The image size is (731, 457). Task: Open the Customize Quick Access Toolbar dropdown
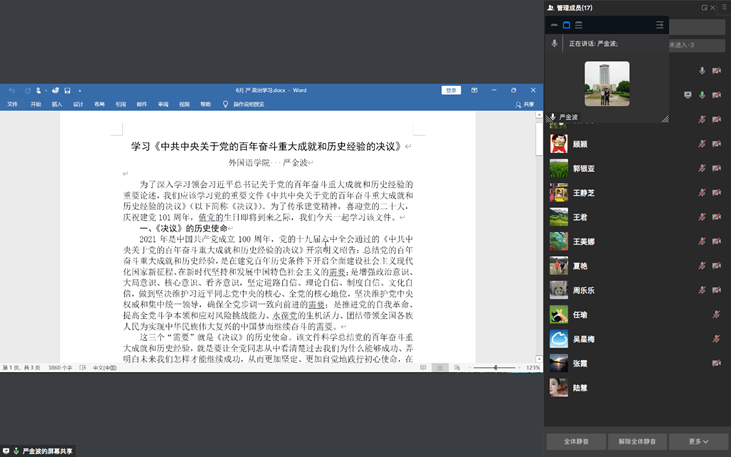point(80,91)
